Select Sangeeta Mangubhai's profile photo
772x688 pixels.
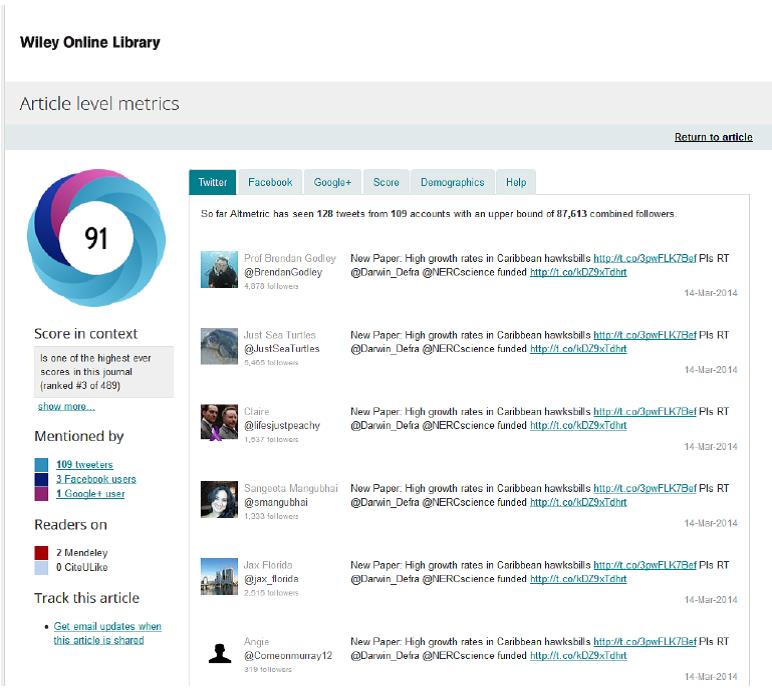(219, 500)
